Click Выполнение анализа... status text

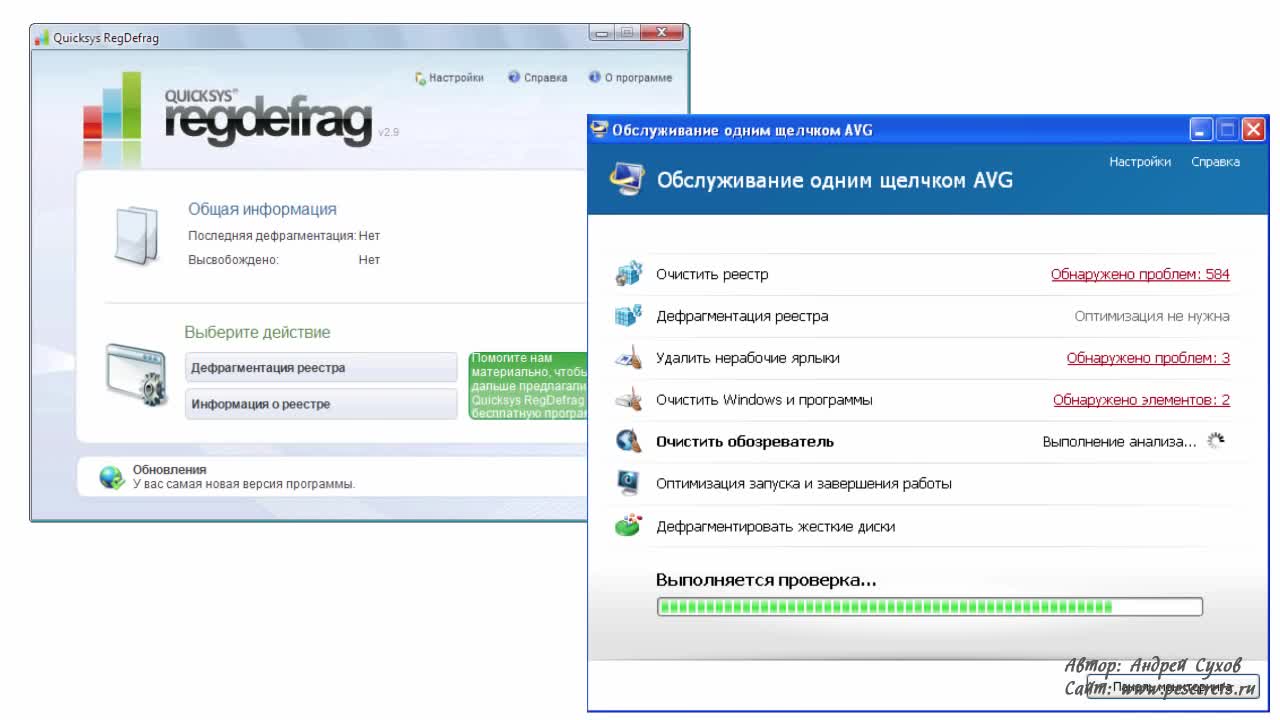pos(1119,441)
